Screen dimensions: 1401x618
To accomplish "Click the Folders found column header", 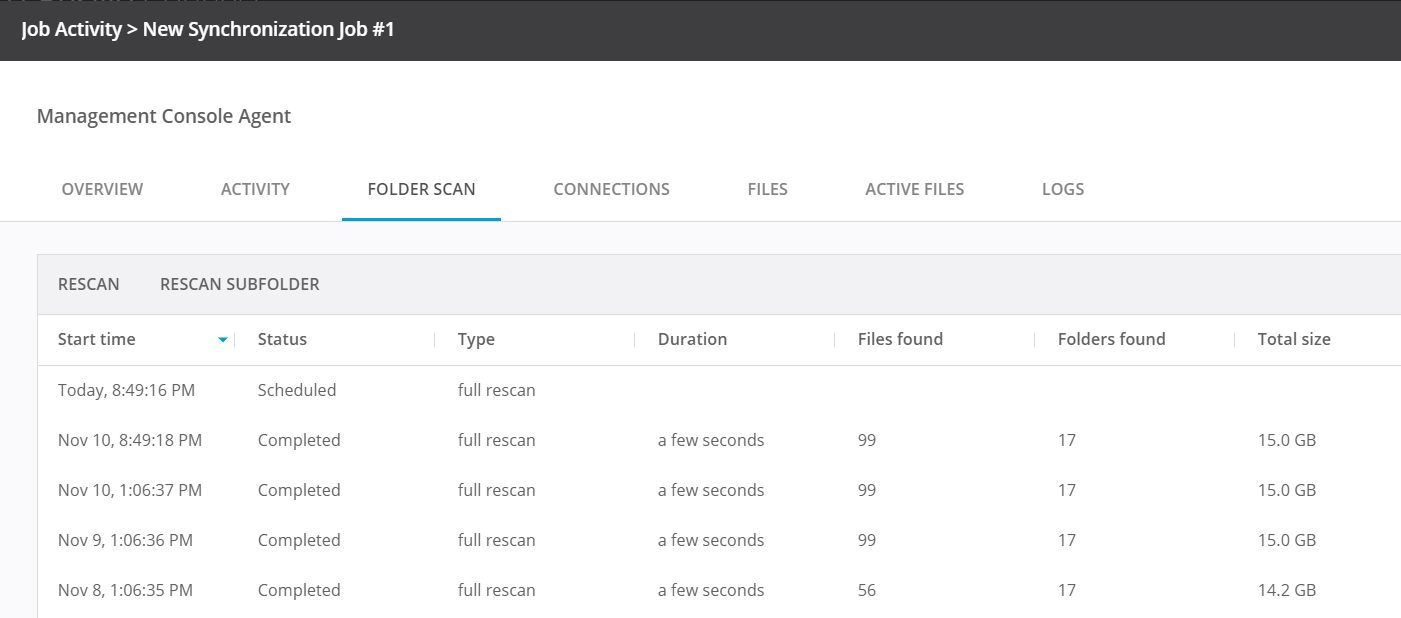I will click(1111, 339).
